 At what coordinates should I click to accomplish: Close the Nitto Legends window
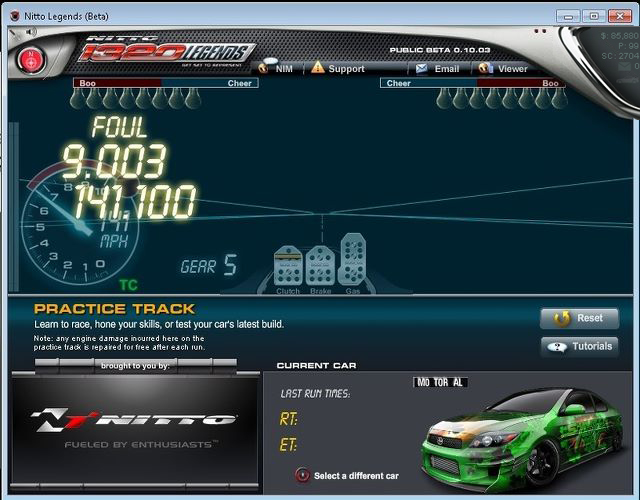click(x=620, y=16)
